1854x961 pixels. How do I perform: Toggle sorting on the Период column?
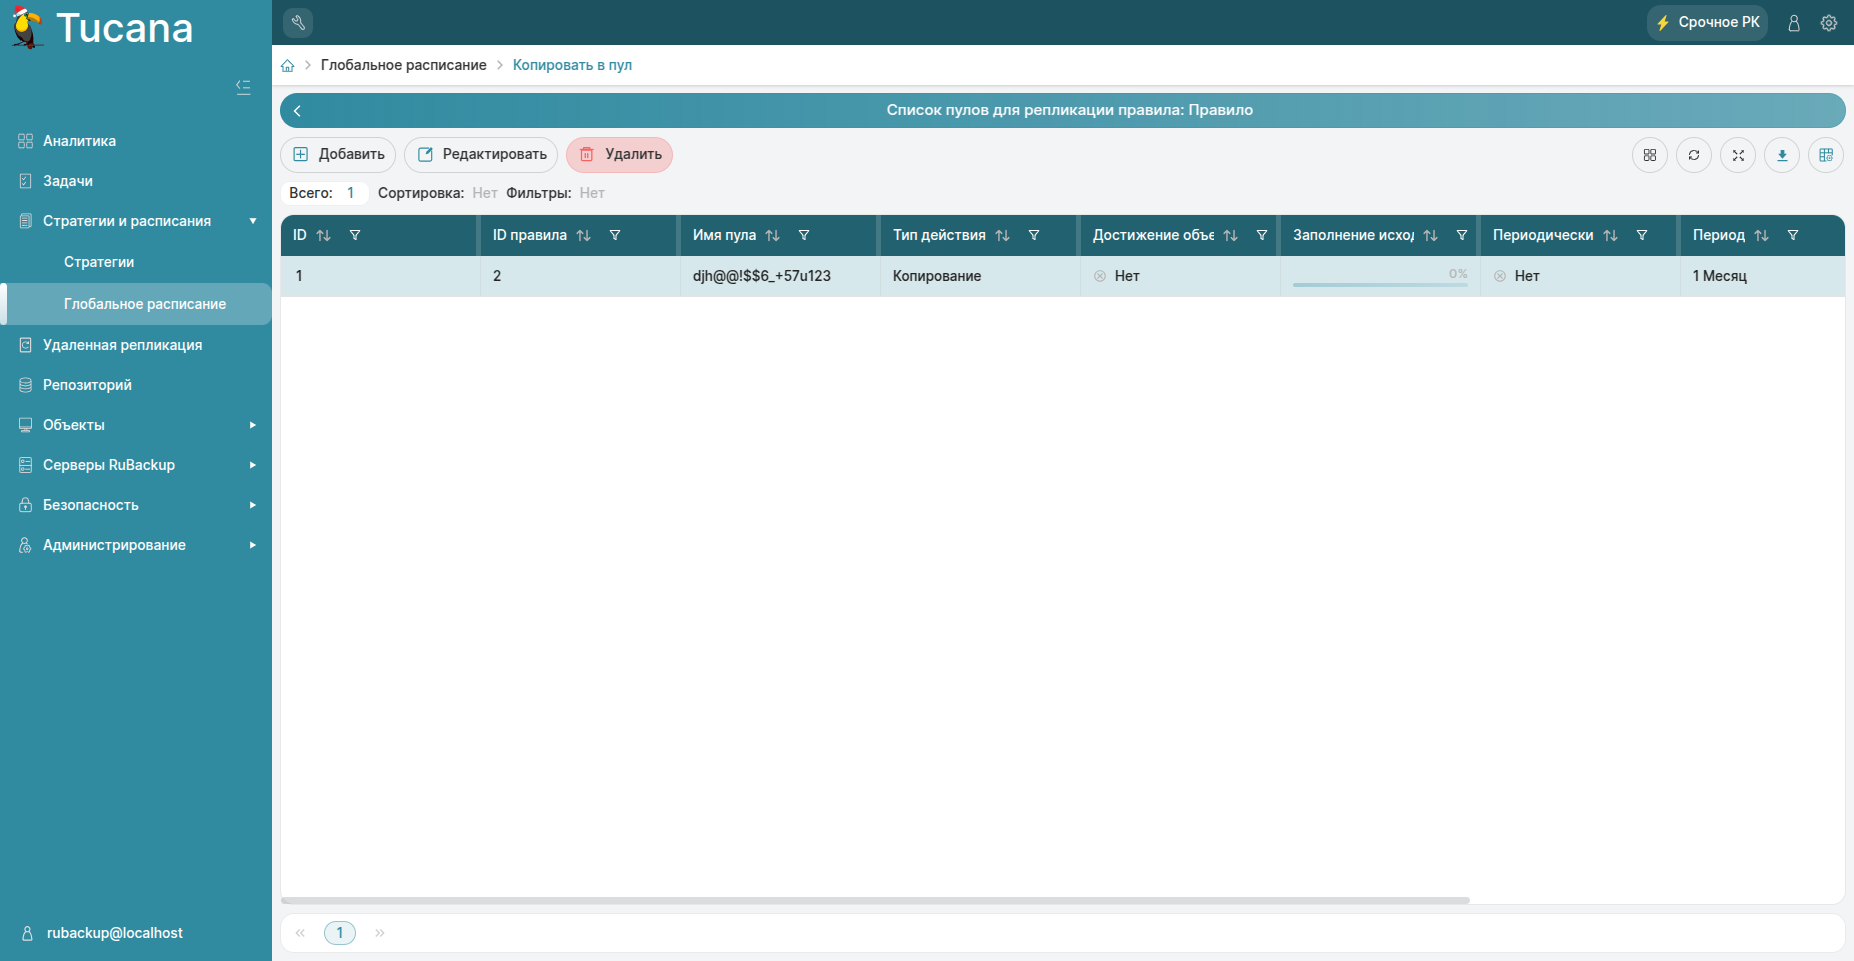pos(1760,235)
